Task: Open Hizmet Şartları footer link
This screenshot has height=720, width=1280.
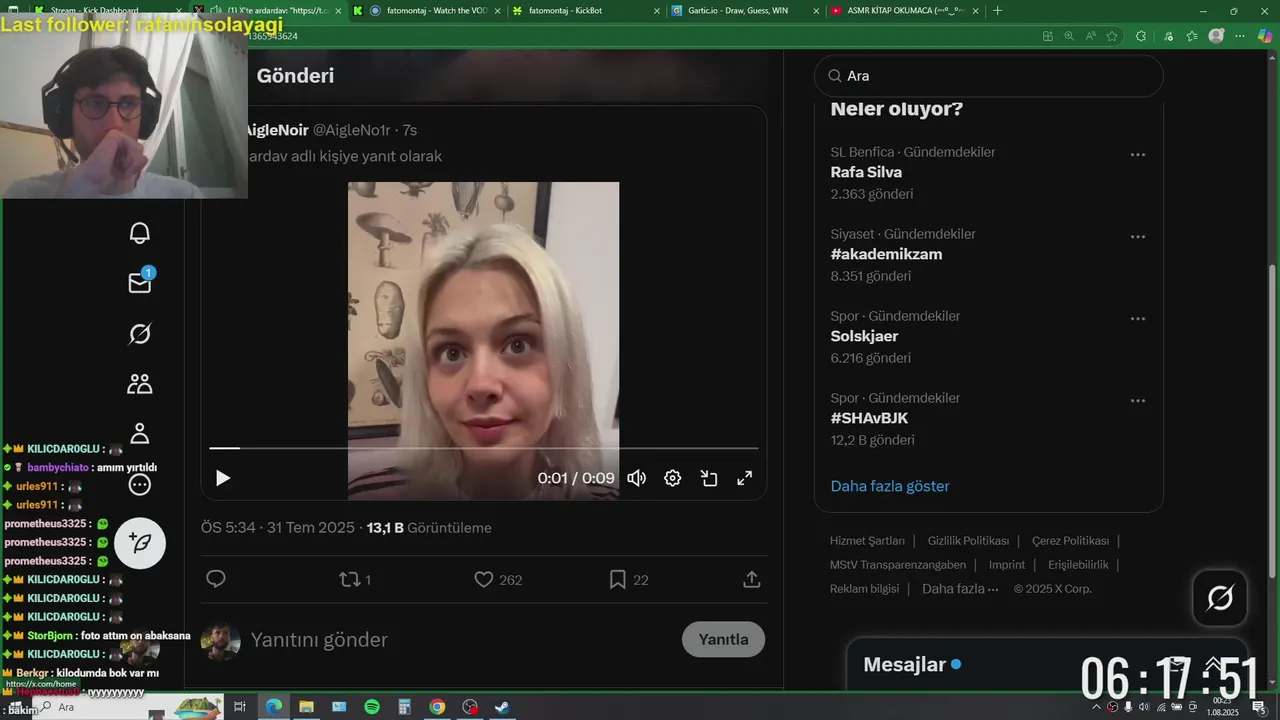Action: click(x=867, y=540)
